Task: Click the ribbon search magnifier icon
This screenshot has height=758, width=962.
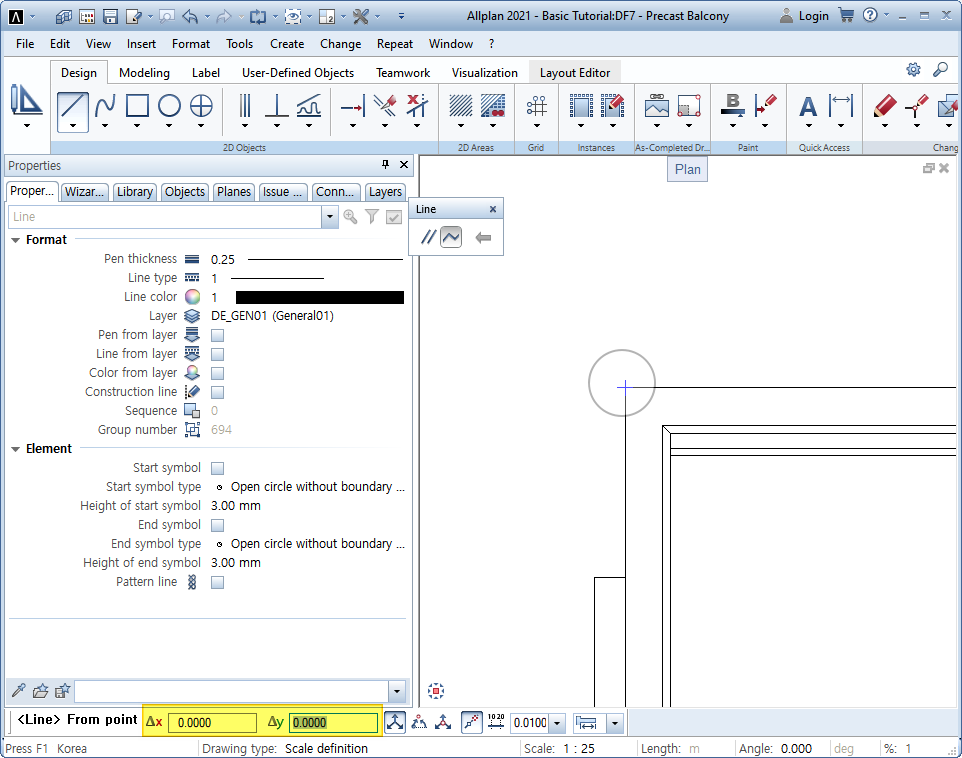Action: 941,69
